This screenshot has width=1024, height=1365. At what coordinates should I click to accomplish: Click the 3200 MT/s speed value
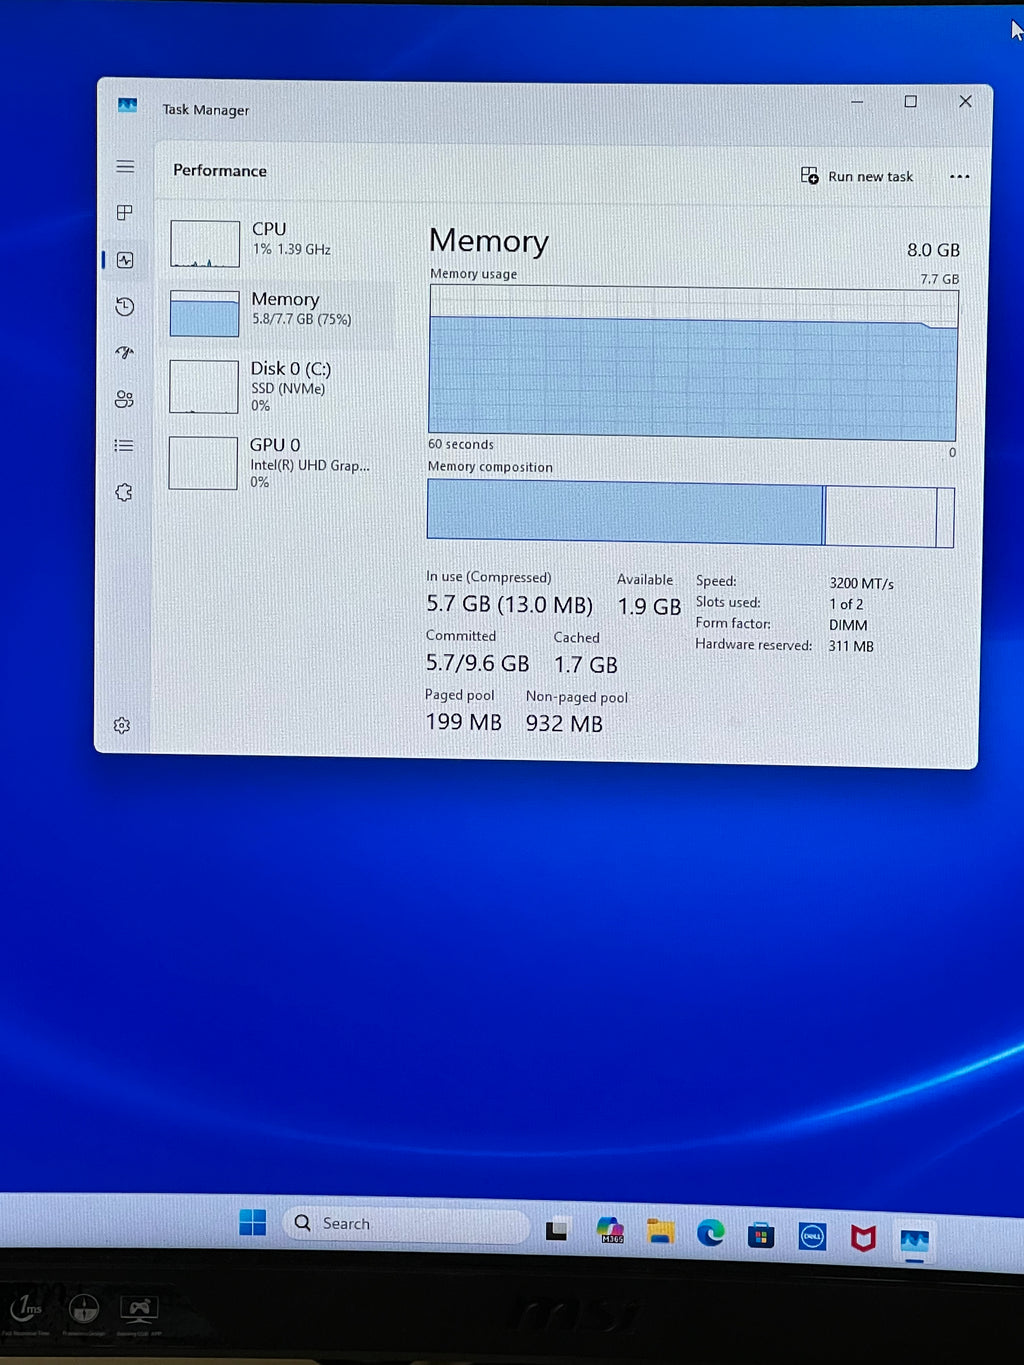click(x=861, y=583)
